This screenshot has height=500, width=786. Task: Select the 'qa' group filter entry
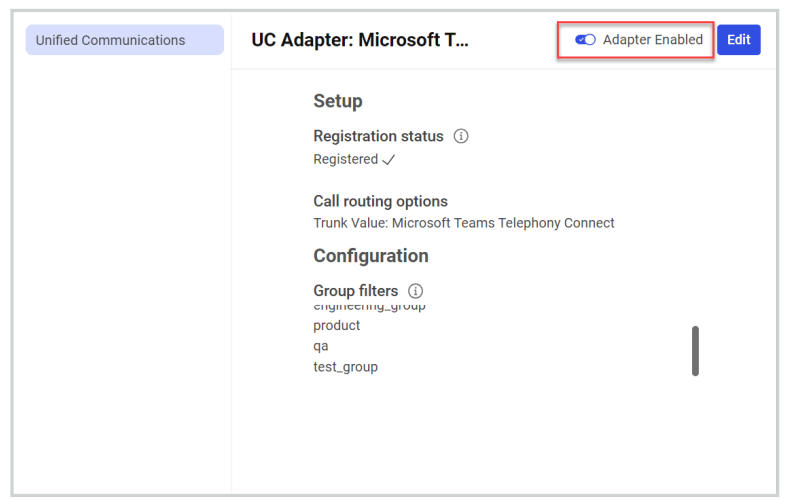321,346
